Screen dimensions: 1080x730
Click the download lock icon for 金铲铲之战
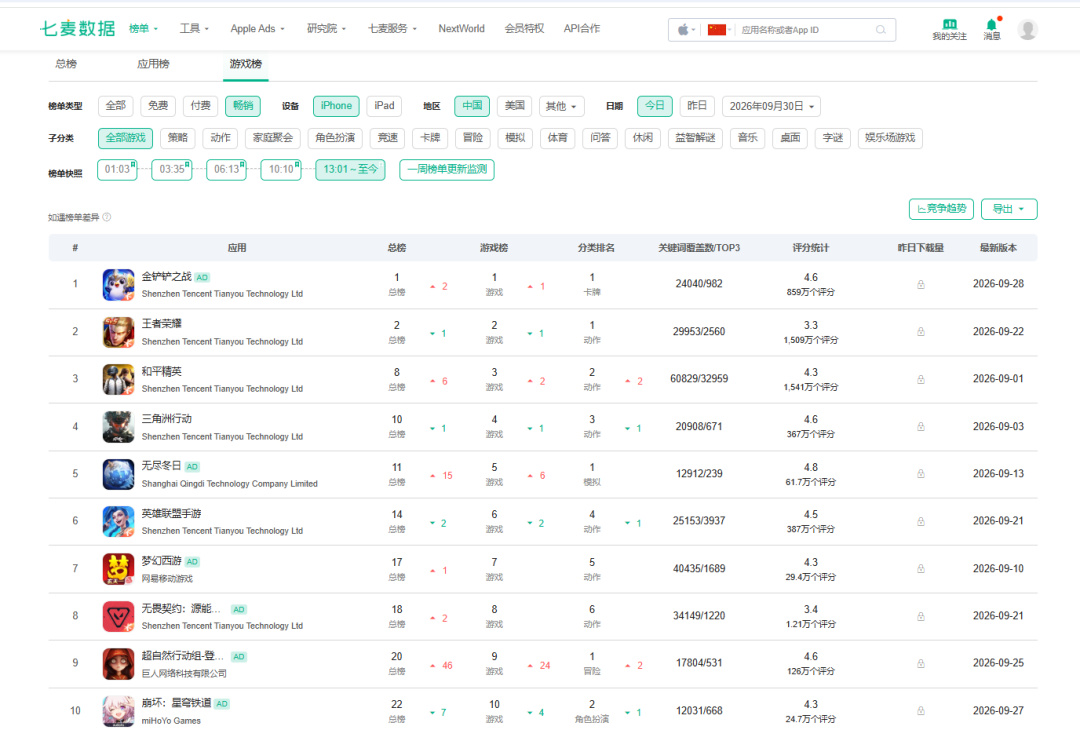pos(921,284)
